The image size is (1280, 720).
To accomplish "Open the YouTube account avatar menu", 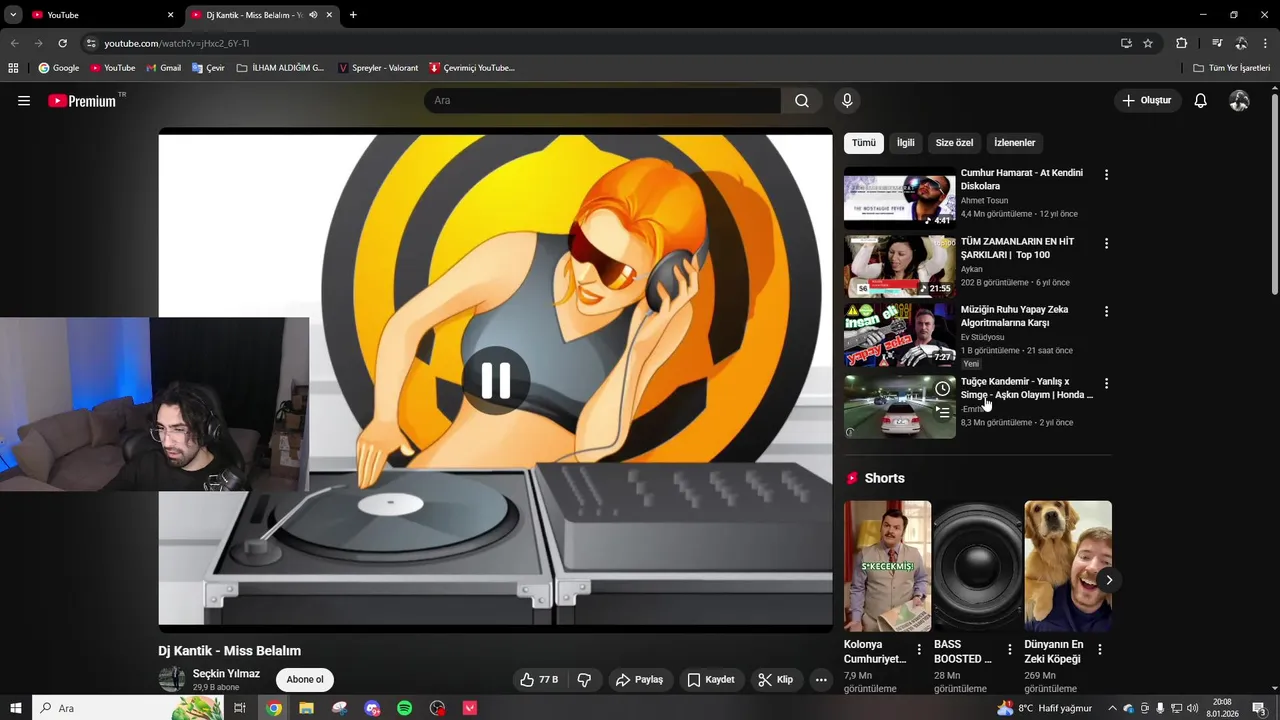I will click(1239, 100).
